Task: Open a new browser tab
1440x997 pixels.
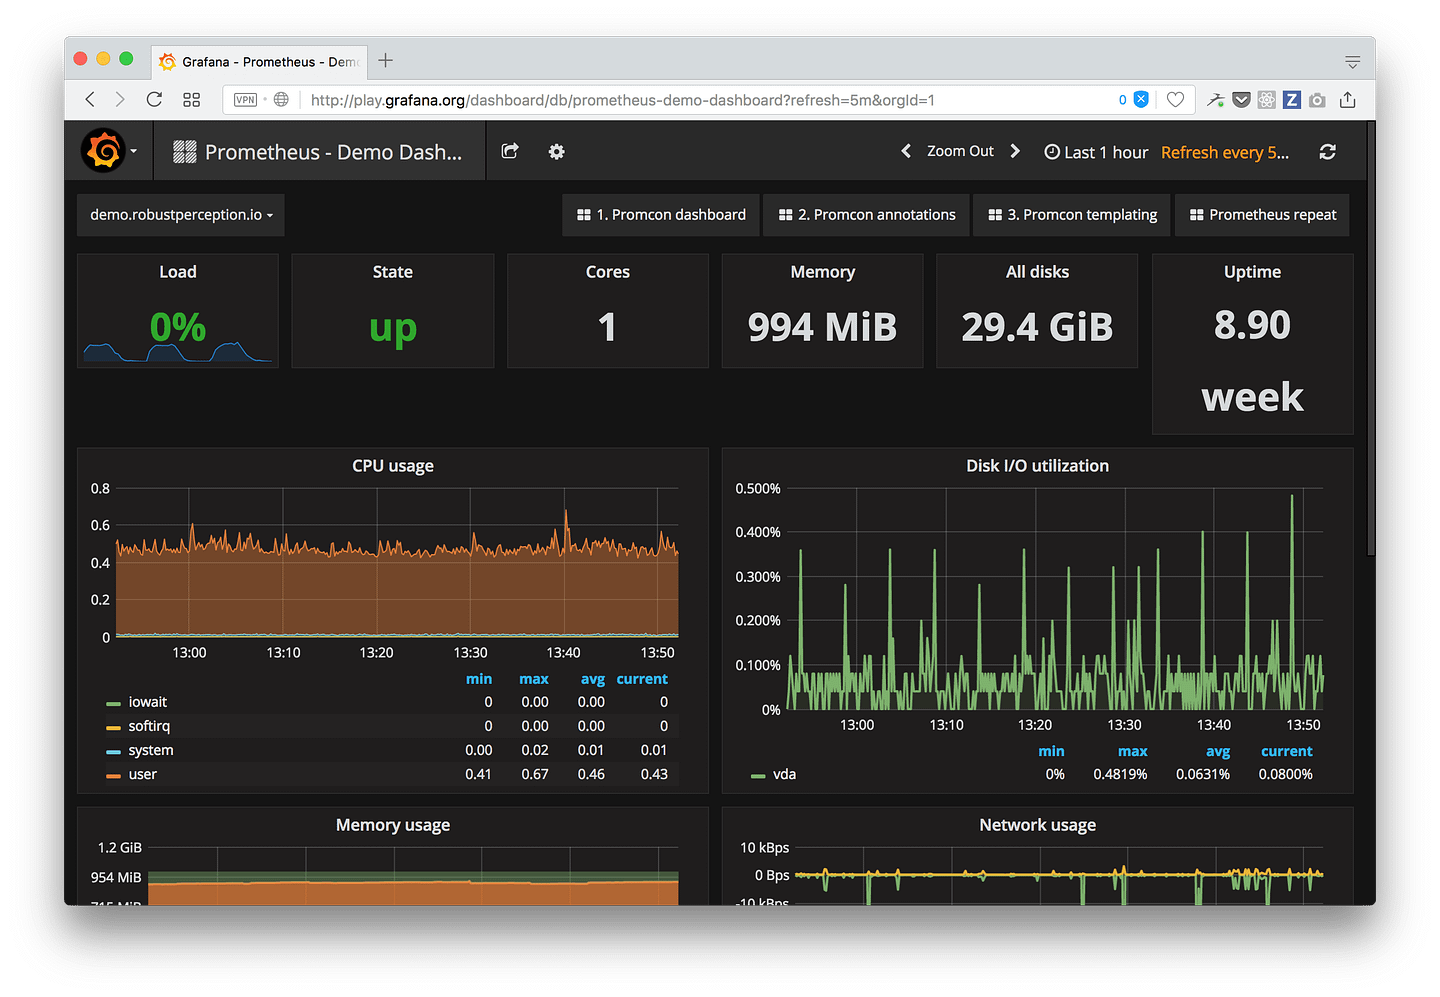Action: [x=385, y=60]
